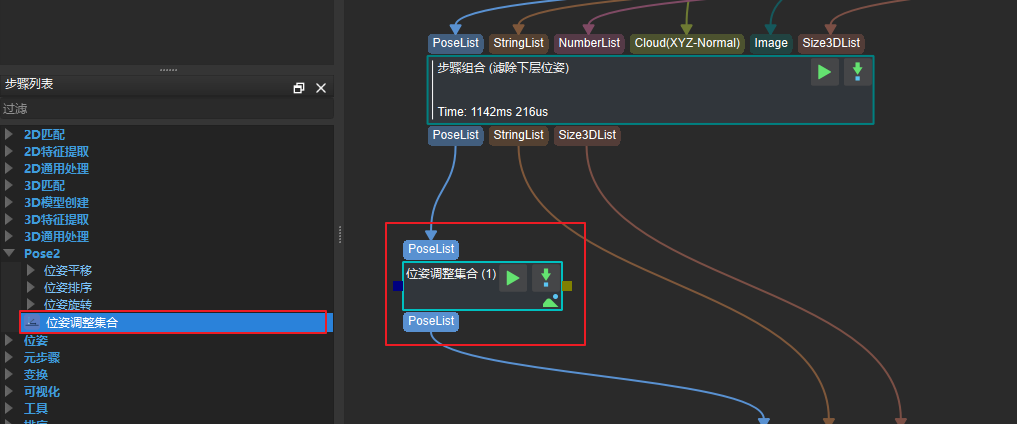Click the Cloud(XYZ-Normal) input port
This screenshot has width=1017, height=424.
[688, 43]
